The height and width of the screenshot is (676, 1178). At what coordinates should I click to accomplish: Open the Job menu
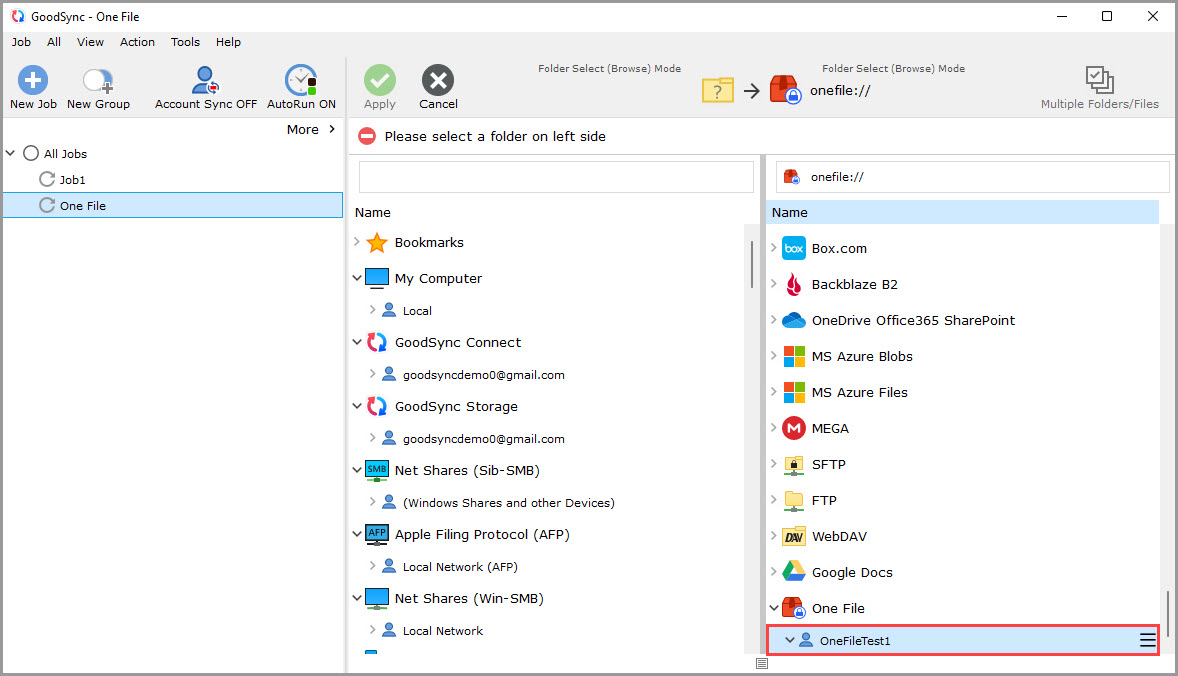click(x=21, y=42)
